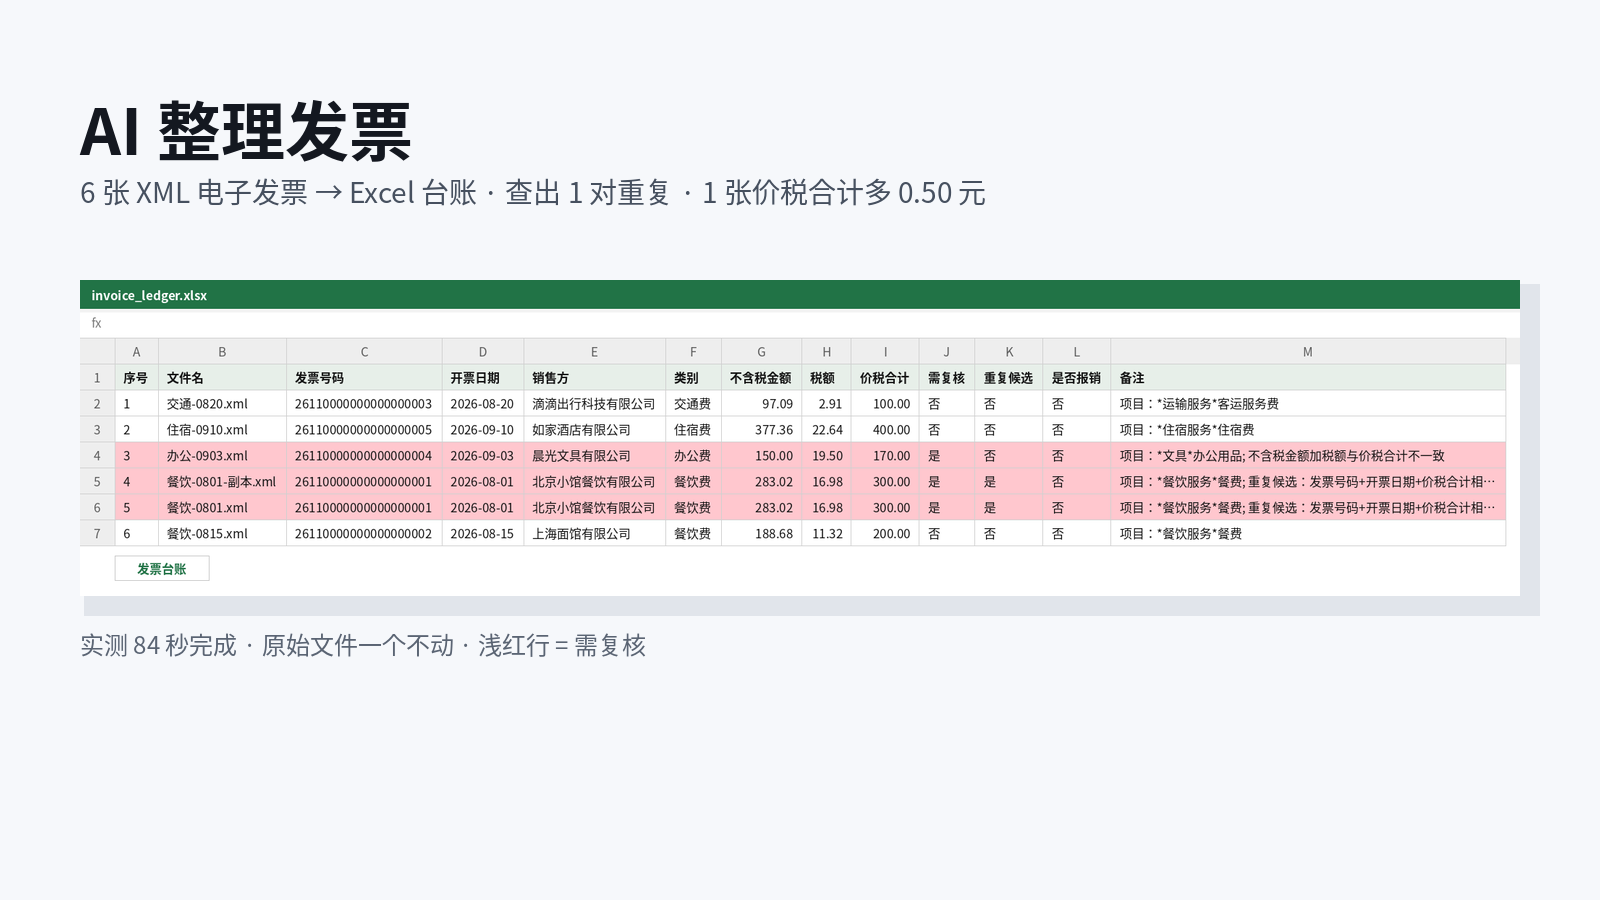Select row header 4
This screenshot has width=1600, height=900.
tap(97, 456)
